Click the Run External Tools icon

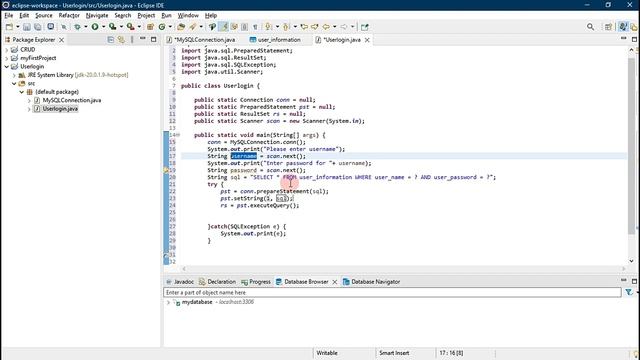tap(130, 27)
